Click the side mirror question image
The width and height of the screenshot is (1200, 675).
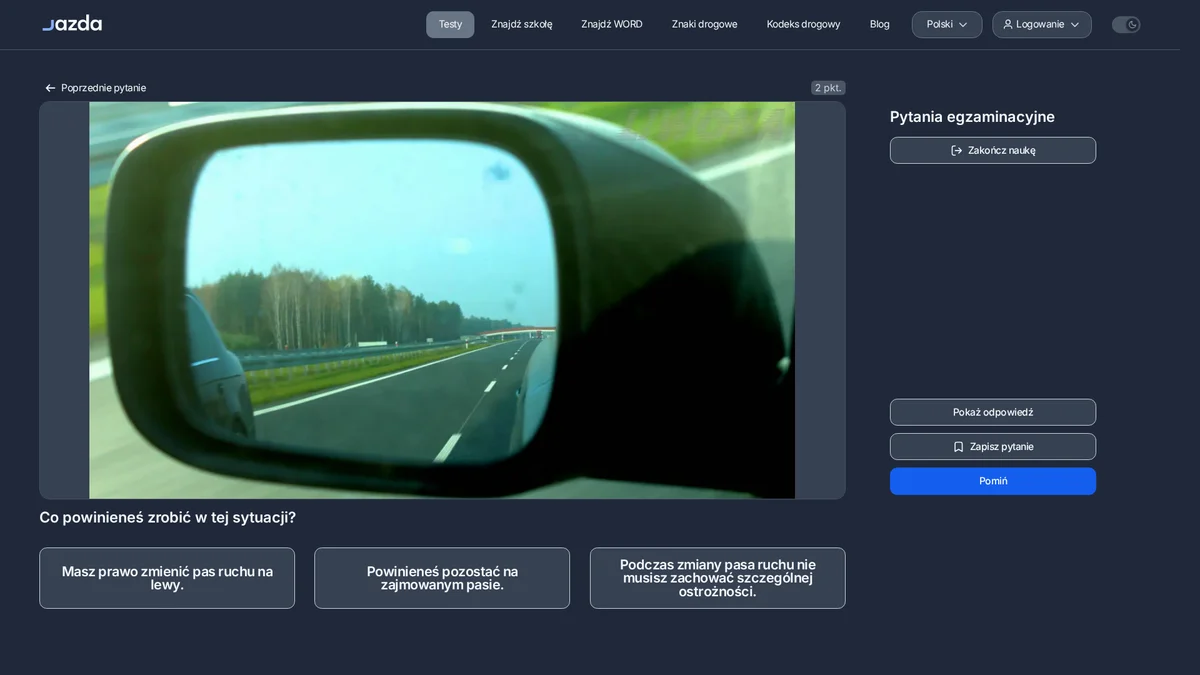click(442, 300)
